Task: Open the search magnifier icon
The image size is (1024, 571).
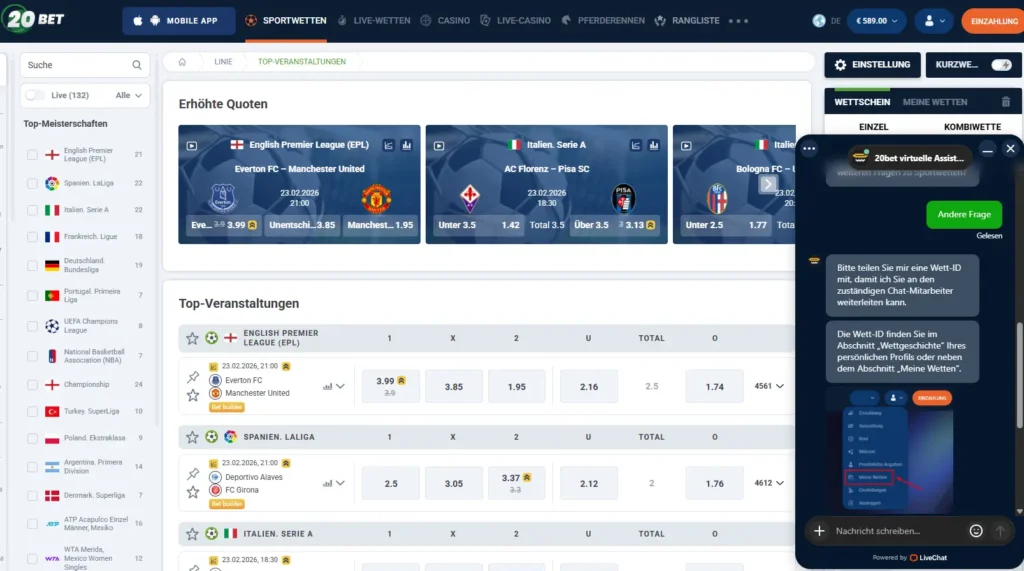Action: click(x=136, y=65)
